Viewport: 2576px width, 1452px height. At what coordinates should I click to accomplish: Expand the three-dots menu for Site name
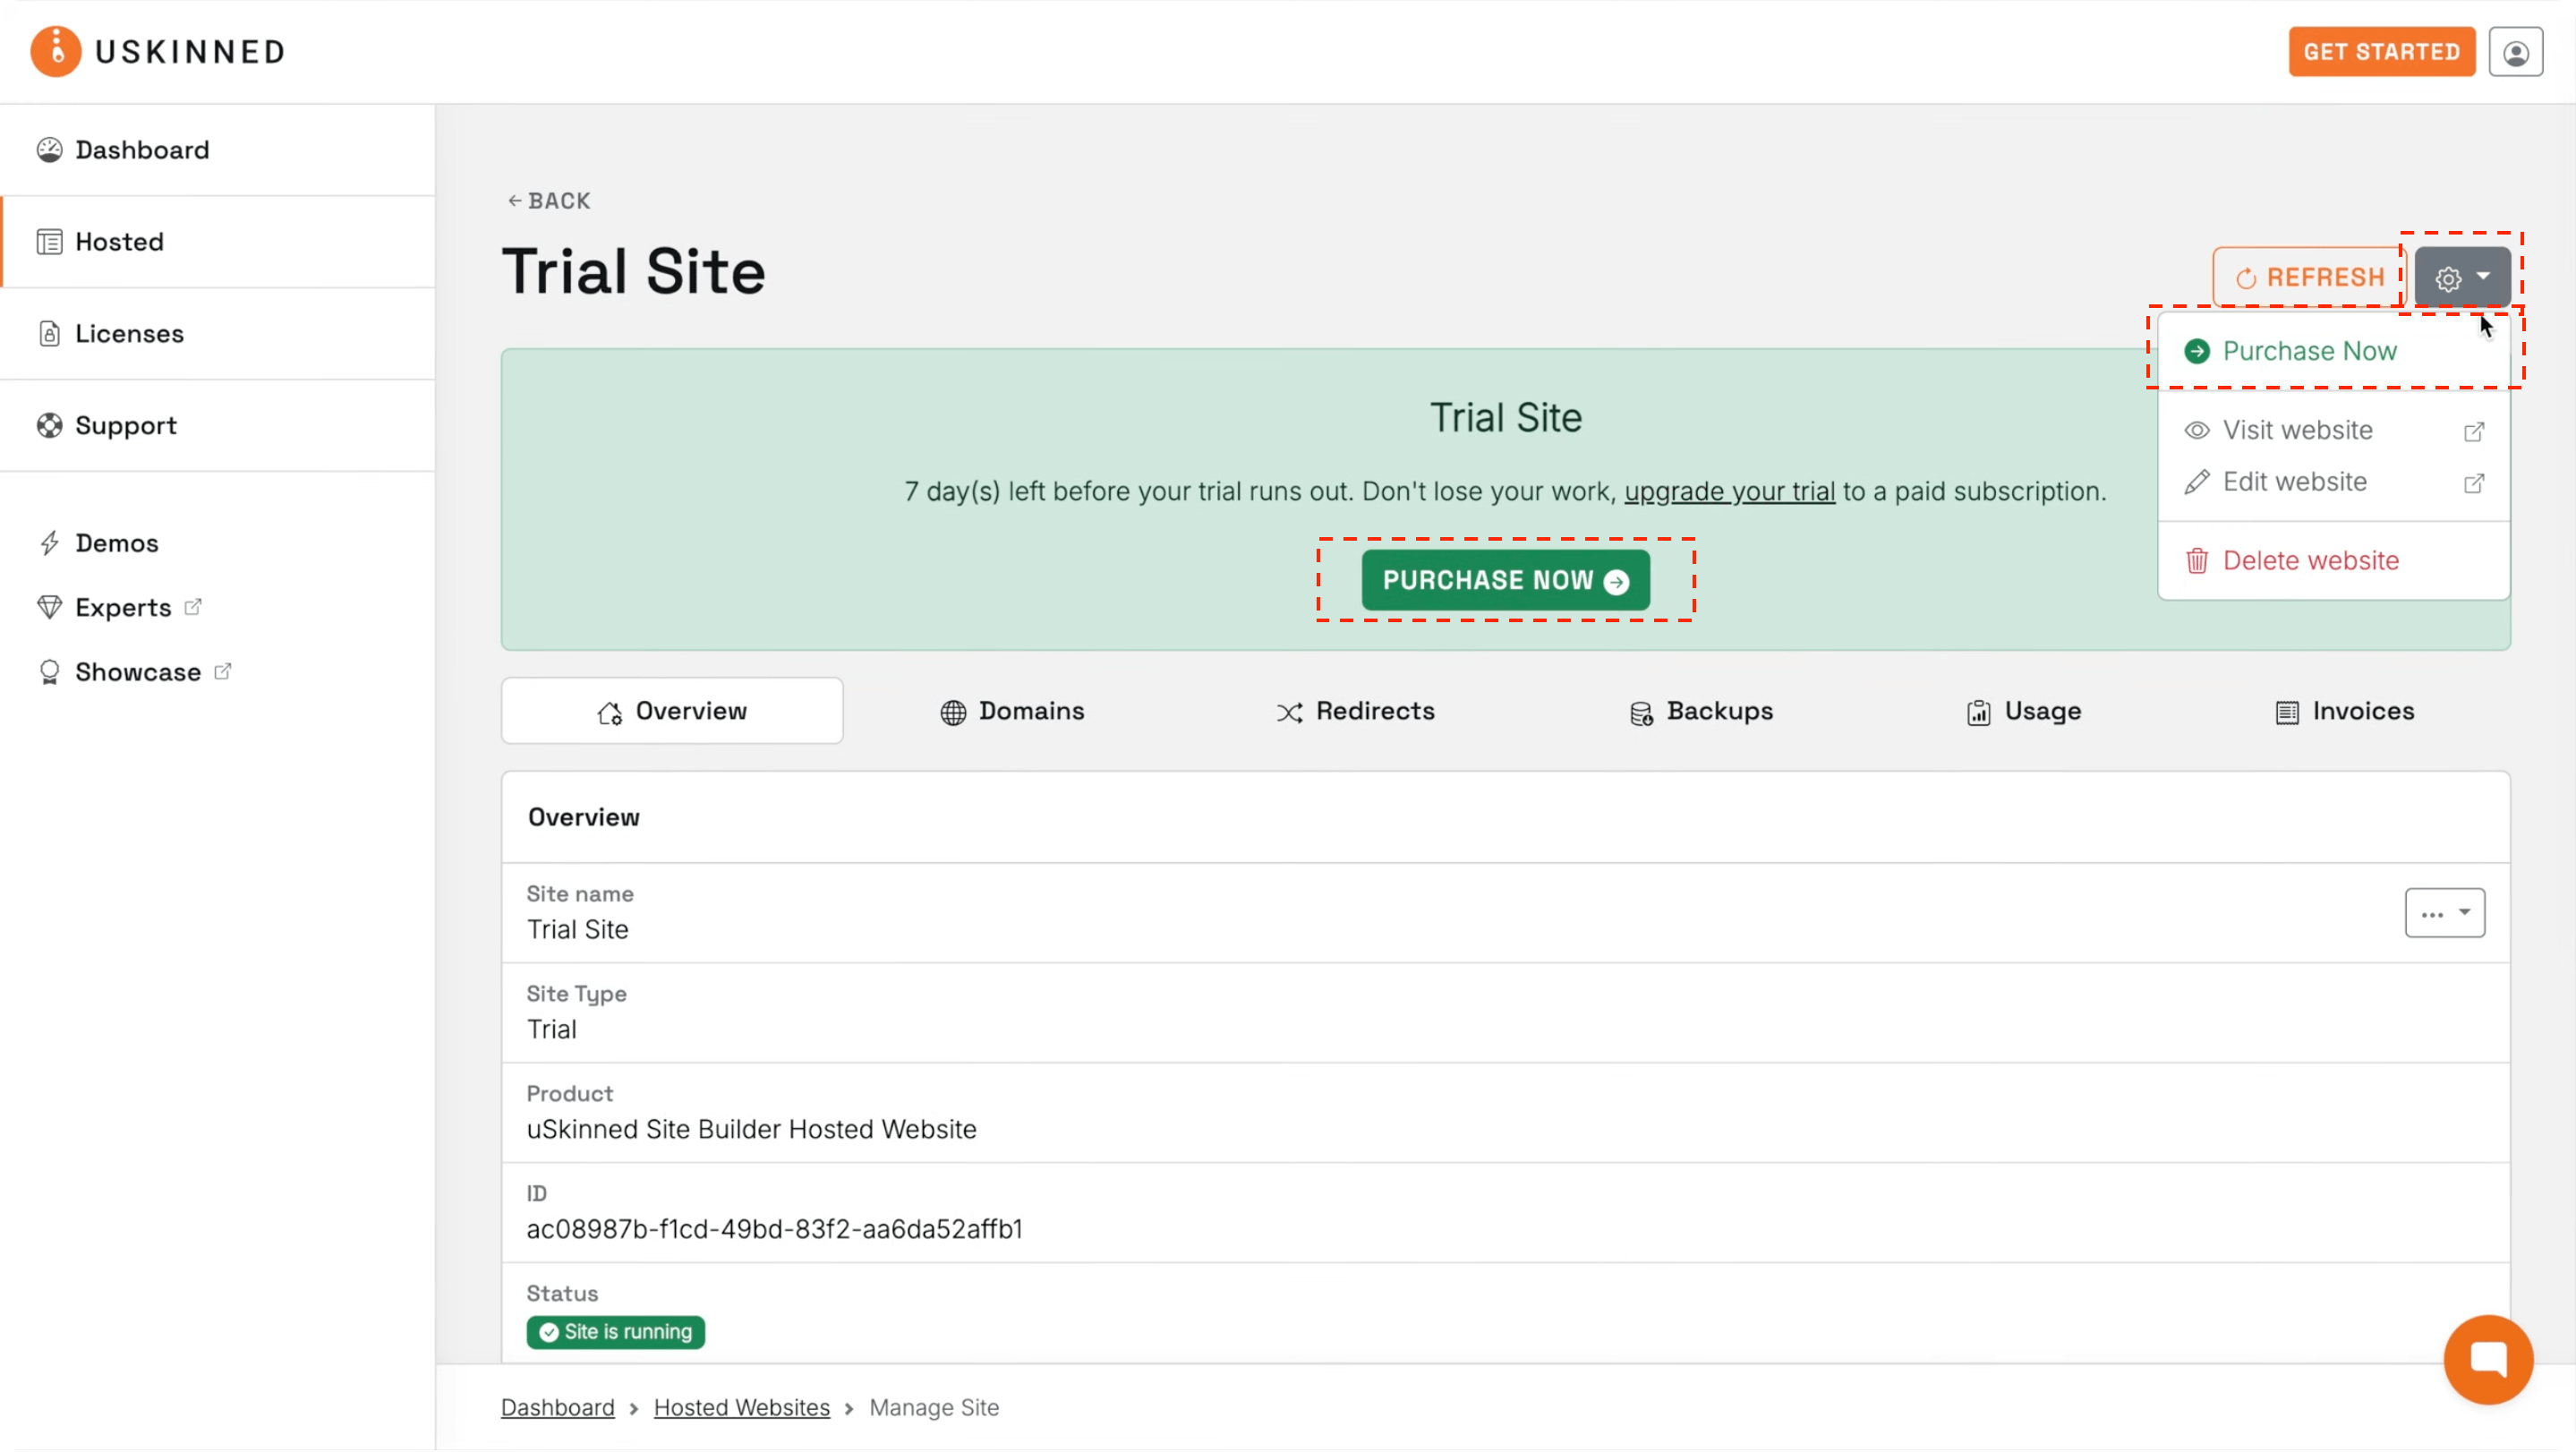(x=2444, y=913)
